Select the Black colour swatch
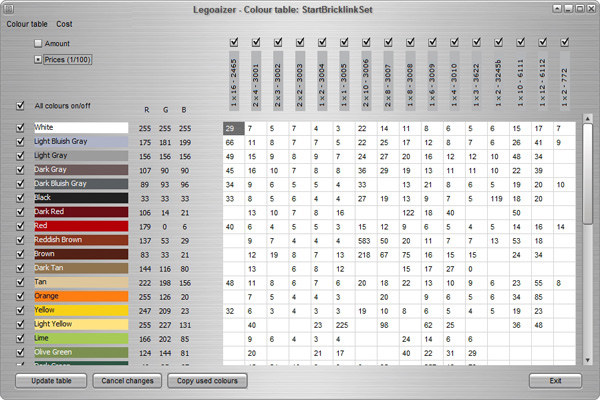600x400 pixels. 81,198
